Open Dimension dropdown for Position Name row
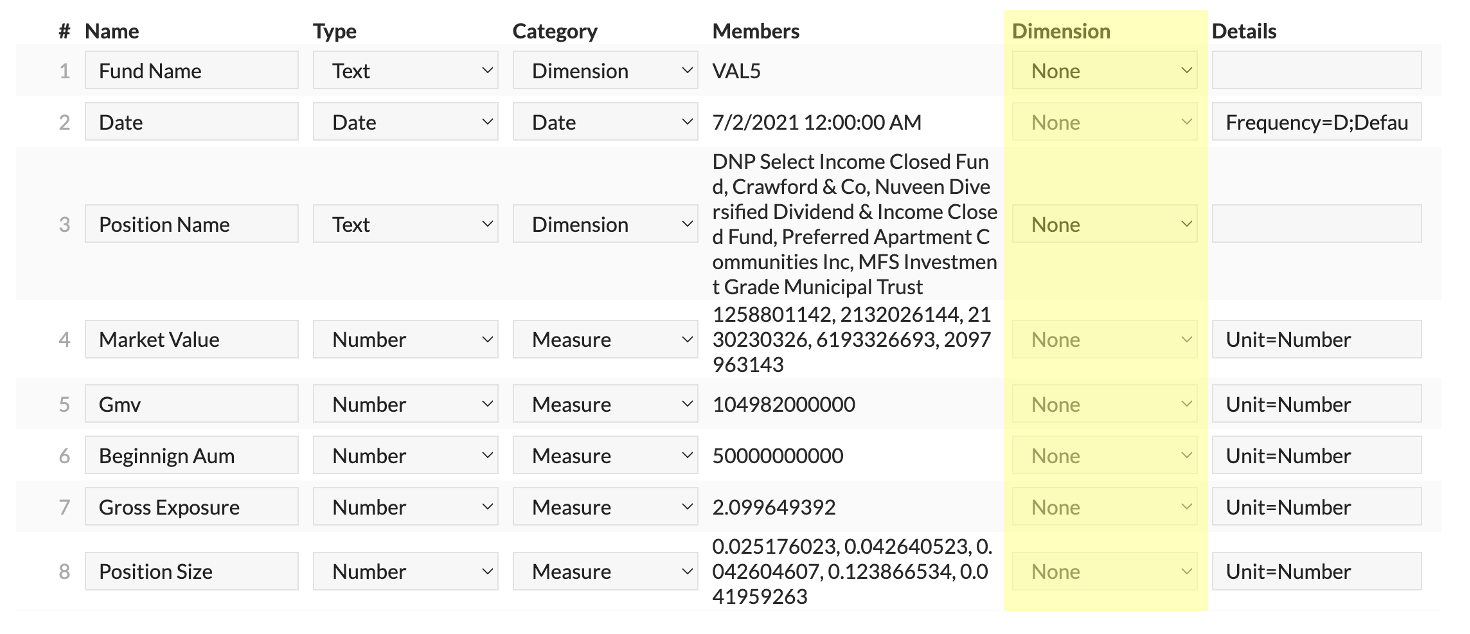The width and height of the screenshot is (1470, 634). click(1104, 224)
